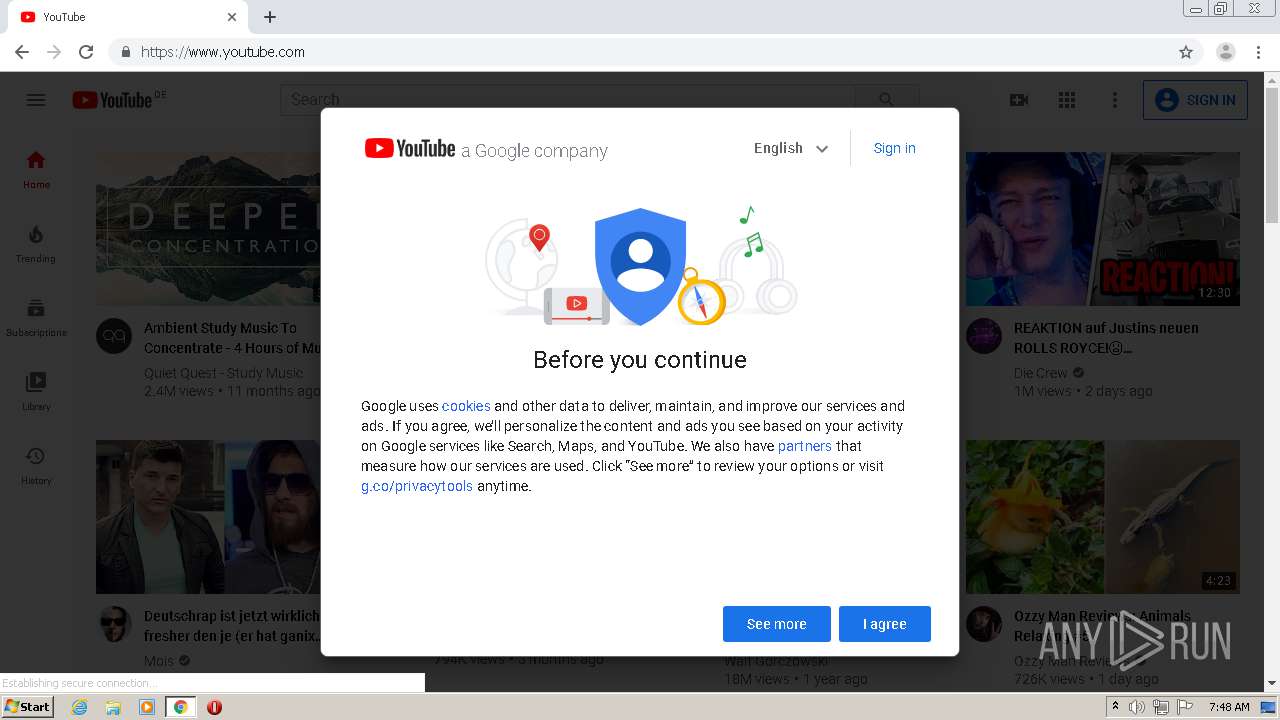Open the YouTube apps grid icon
1280x720 pixels.
(1067, 100)
